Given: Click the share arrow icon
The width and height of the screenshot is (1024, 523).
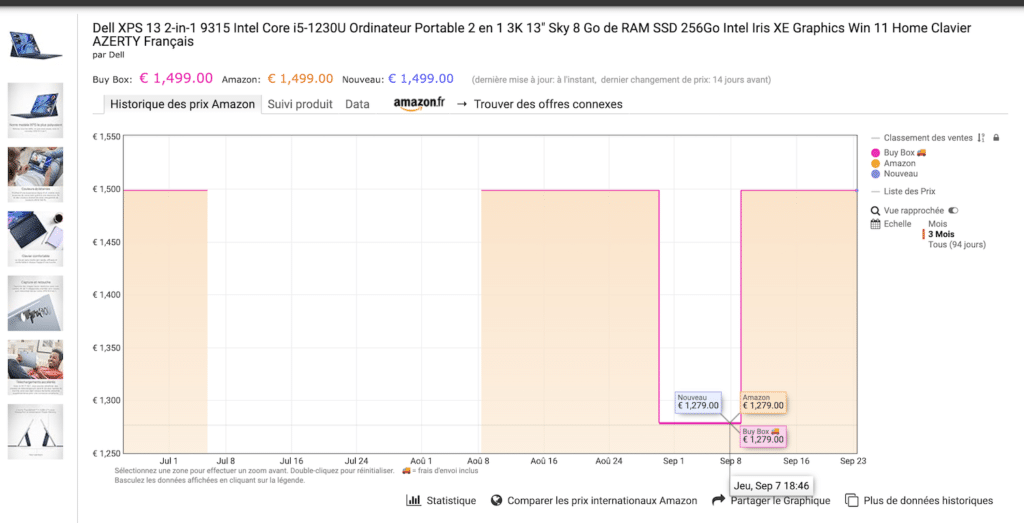Looking at the screenshot, I should (718, 500).
